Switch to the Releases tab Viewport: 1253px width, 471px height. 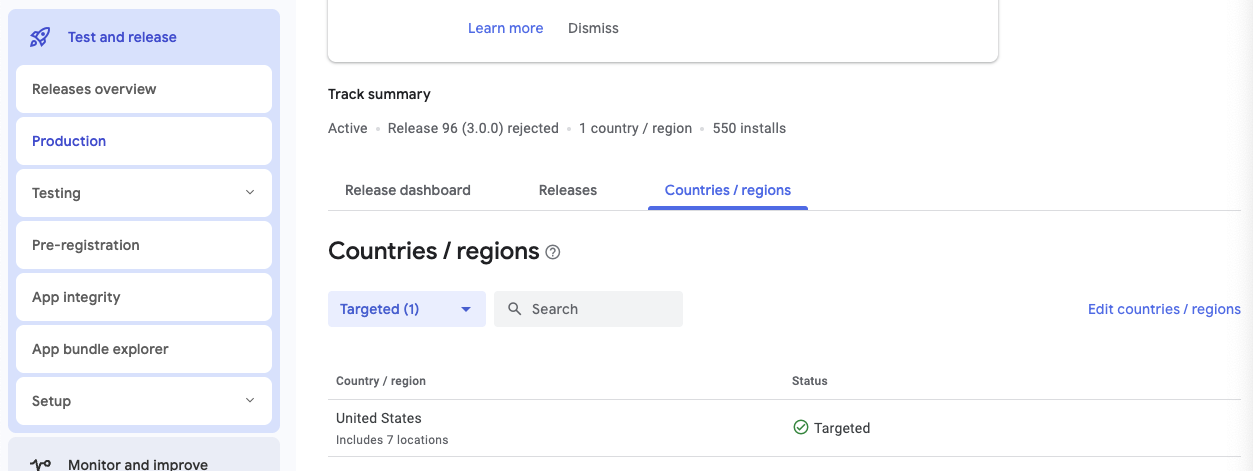coord(568,190)
